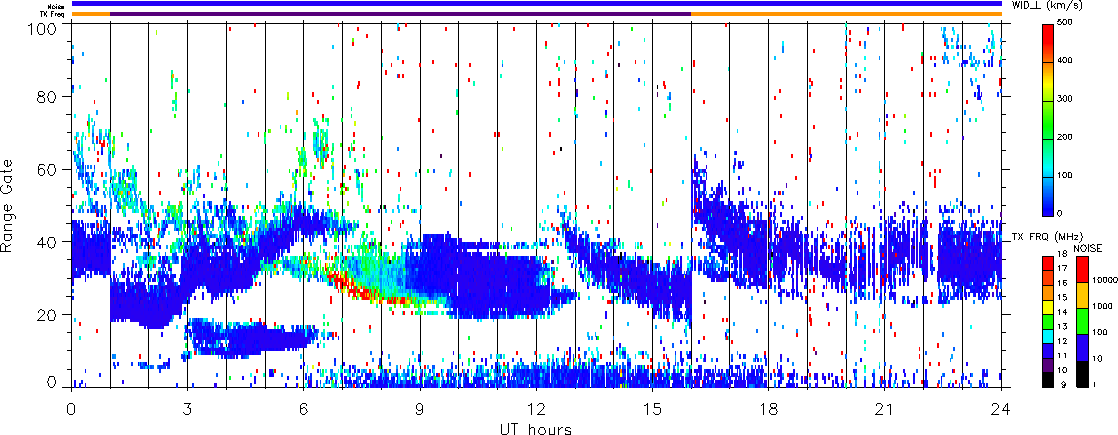Pick the orange segment of TX FRQ colorbar
This screenshot has height=435, width=1118.
pos(1048,293)
